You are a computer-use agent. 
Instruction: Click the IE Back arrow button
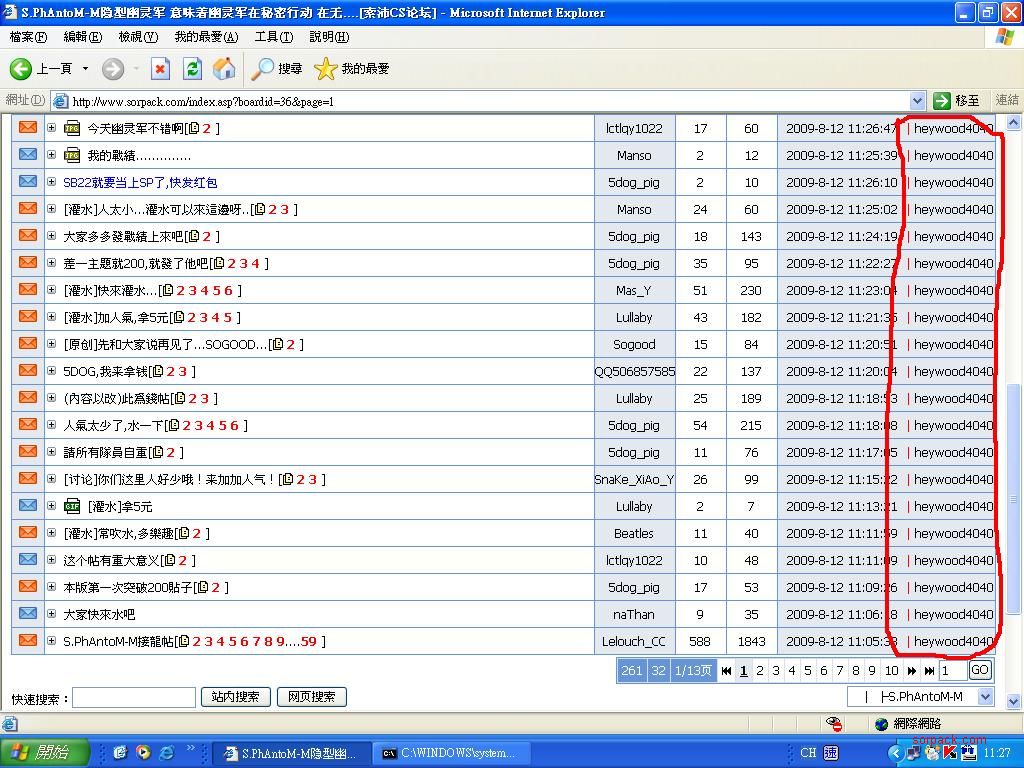(x=22, y=68)
